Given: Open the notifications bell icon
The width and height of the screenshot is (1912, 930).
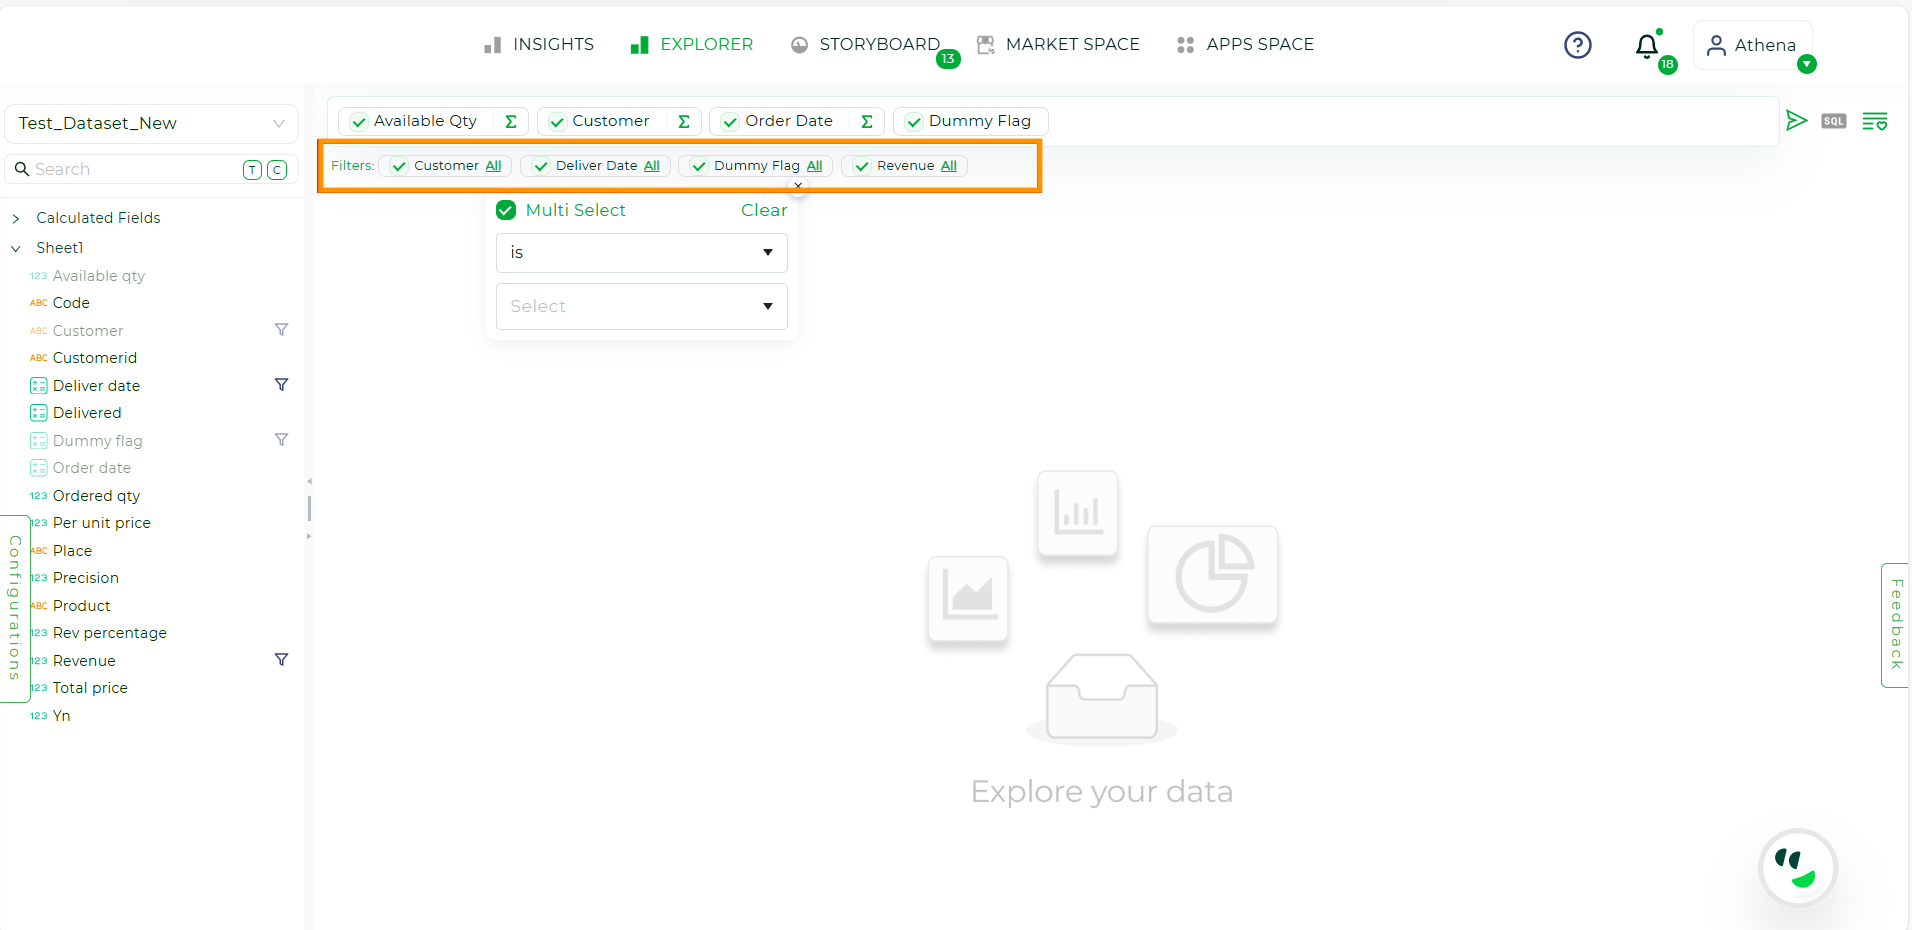Looking at the screenshot, I should tap(1645, 46).
